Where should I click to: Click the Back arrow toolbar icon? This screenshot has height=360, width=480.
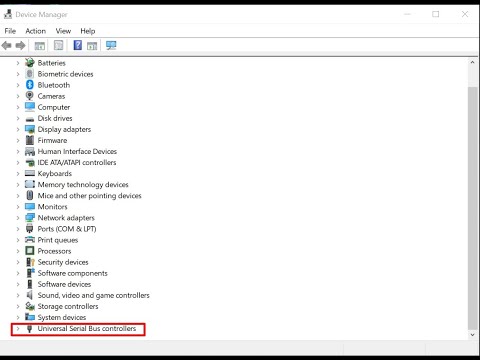point(7,45)
